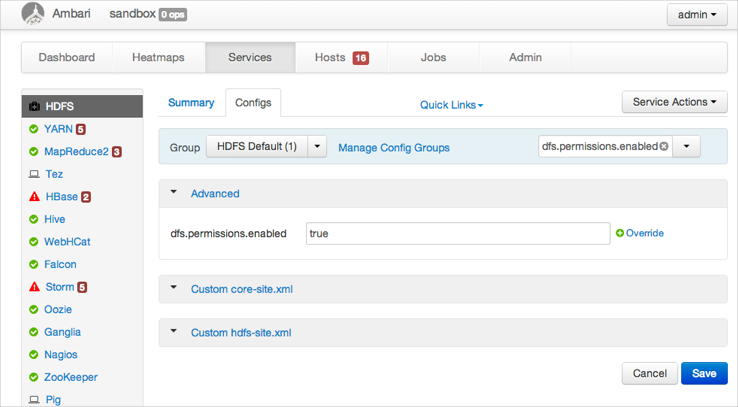Click the red alert icon beside HBase
This screenshot has width=738, height=407.
[x=35, y=197]
